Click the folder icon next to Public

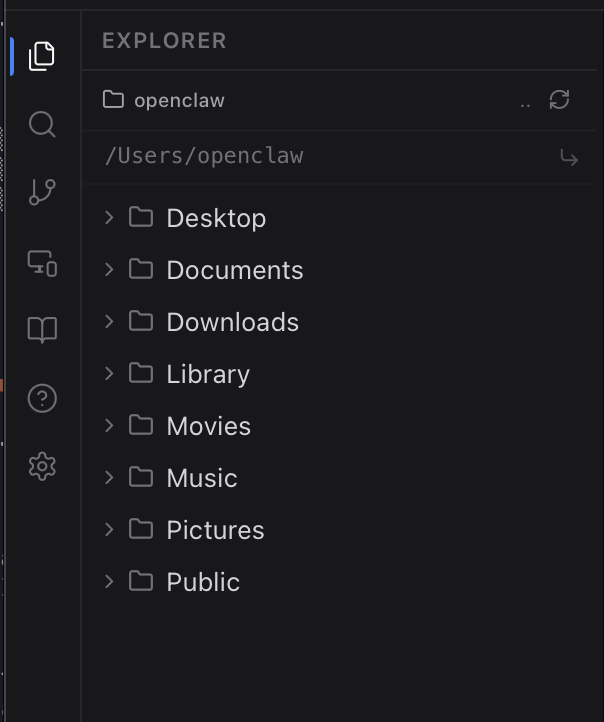[x=141, y=581]
